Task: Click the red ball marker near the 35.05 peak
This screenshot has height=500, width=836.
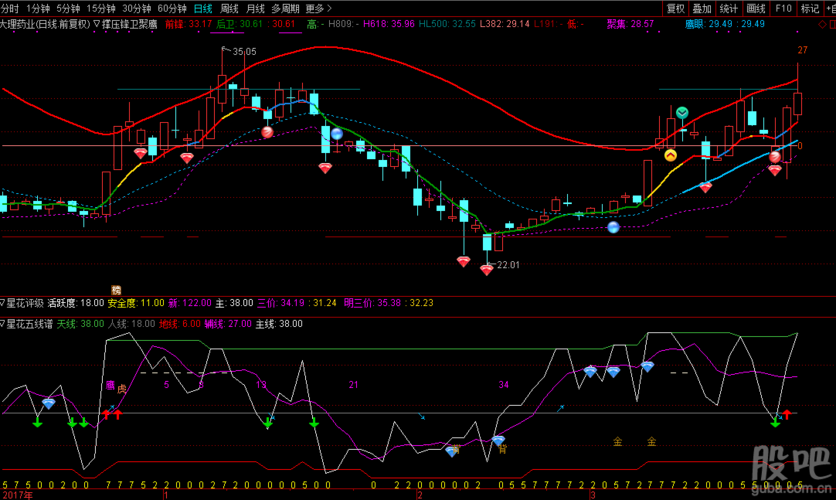Action: 267,132
